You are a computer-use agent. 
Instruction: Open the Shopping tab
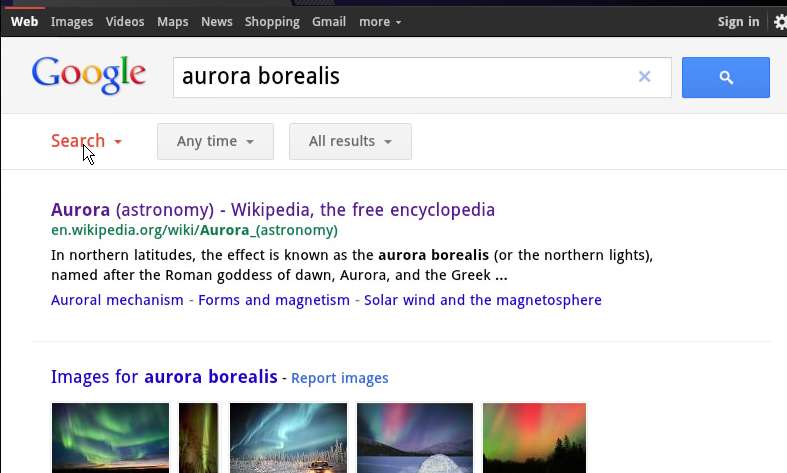[x=272, y=22]
